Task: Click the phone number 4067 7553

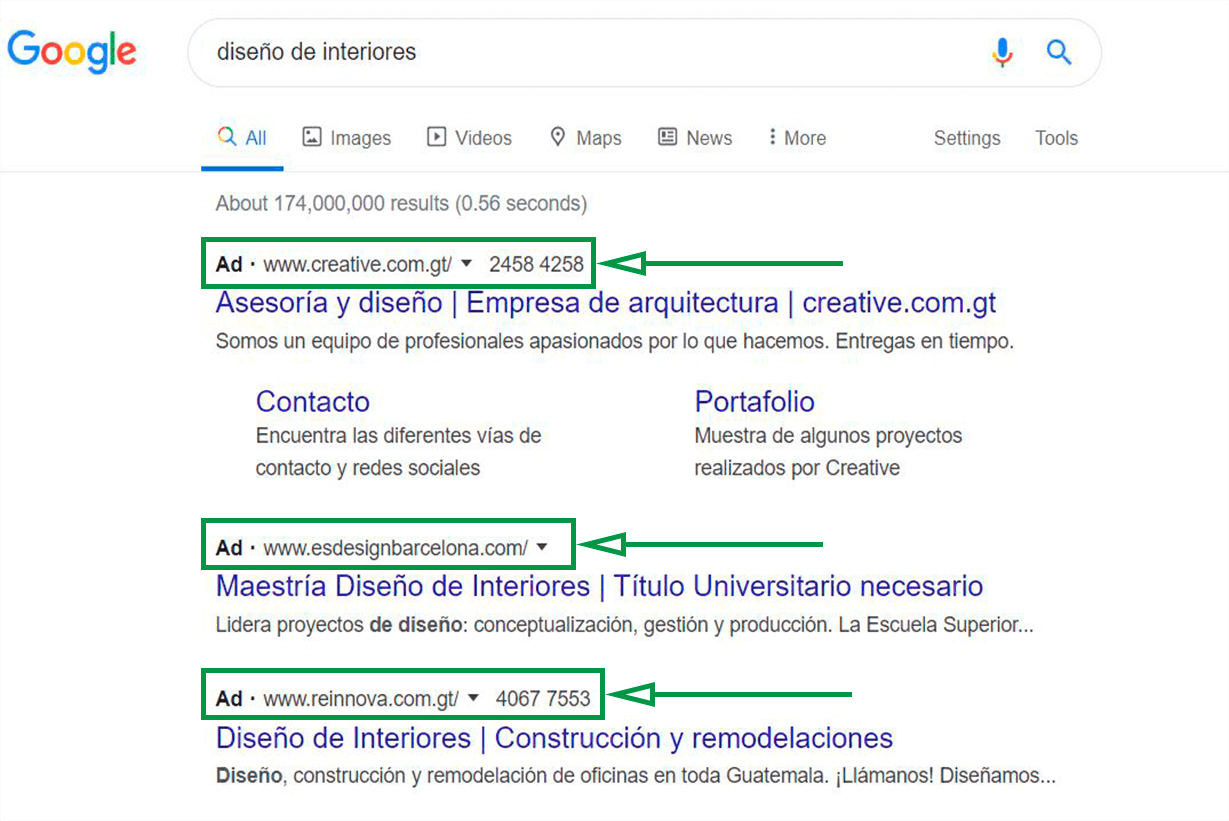Action: click(543, 698)
